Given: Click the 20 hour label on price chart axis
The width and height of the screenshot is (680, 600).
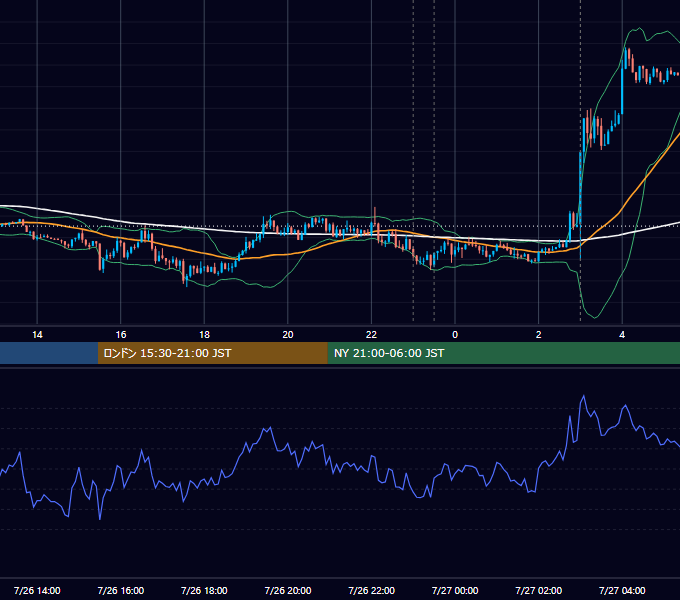Looking at the screenshot, I should tap(288, 335).
